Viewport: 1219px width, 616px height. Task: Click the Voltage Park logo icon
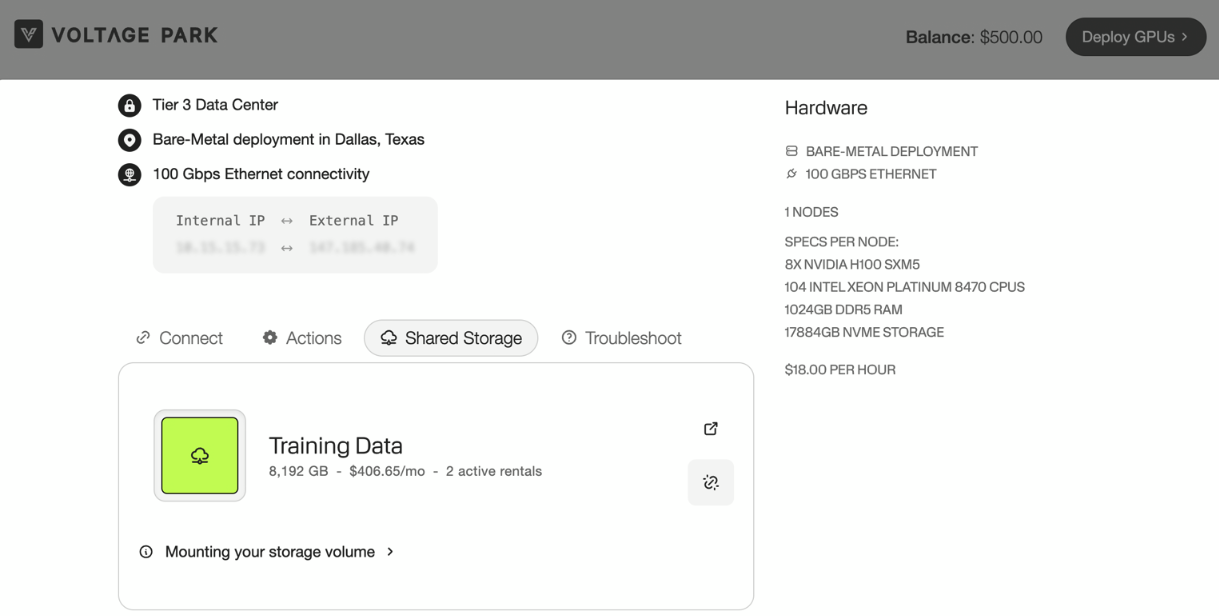29,35
